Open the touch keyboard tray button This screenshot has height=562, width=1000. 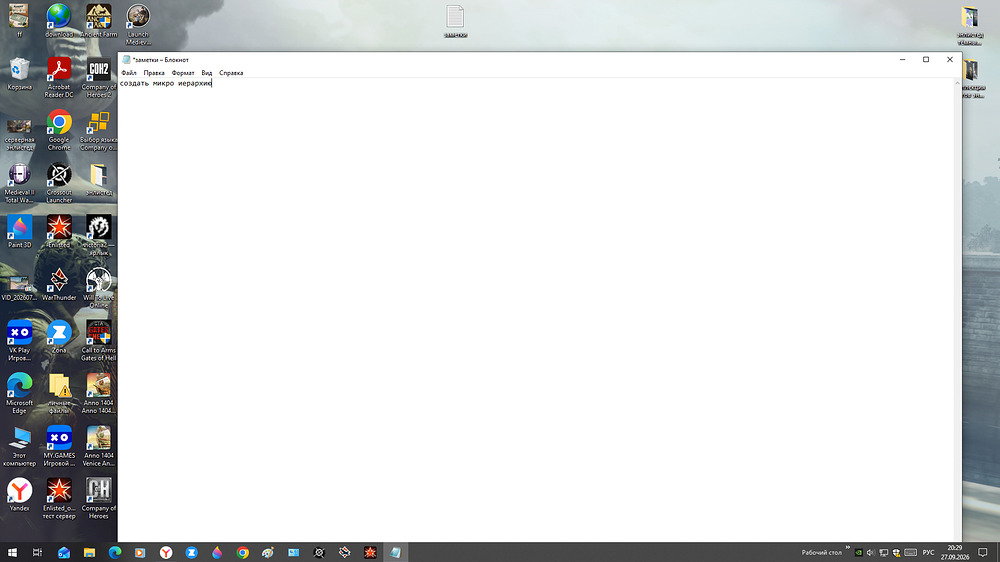tap(911, 552)
